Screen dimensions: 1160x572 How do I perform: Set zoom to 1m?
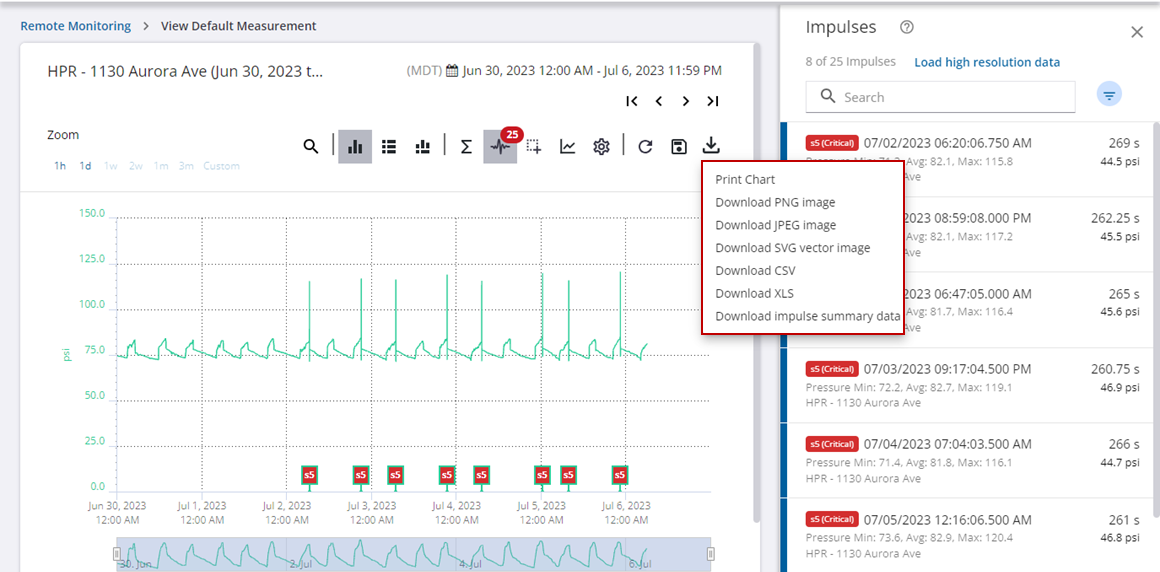(x=161, y=166)
